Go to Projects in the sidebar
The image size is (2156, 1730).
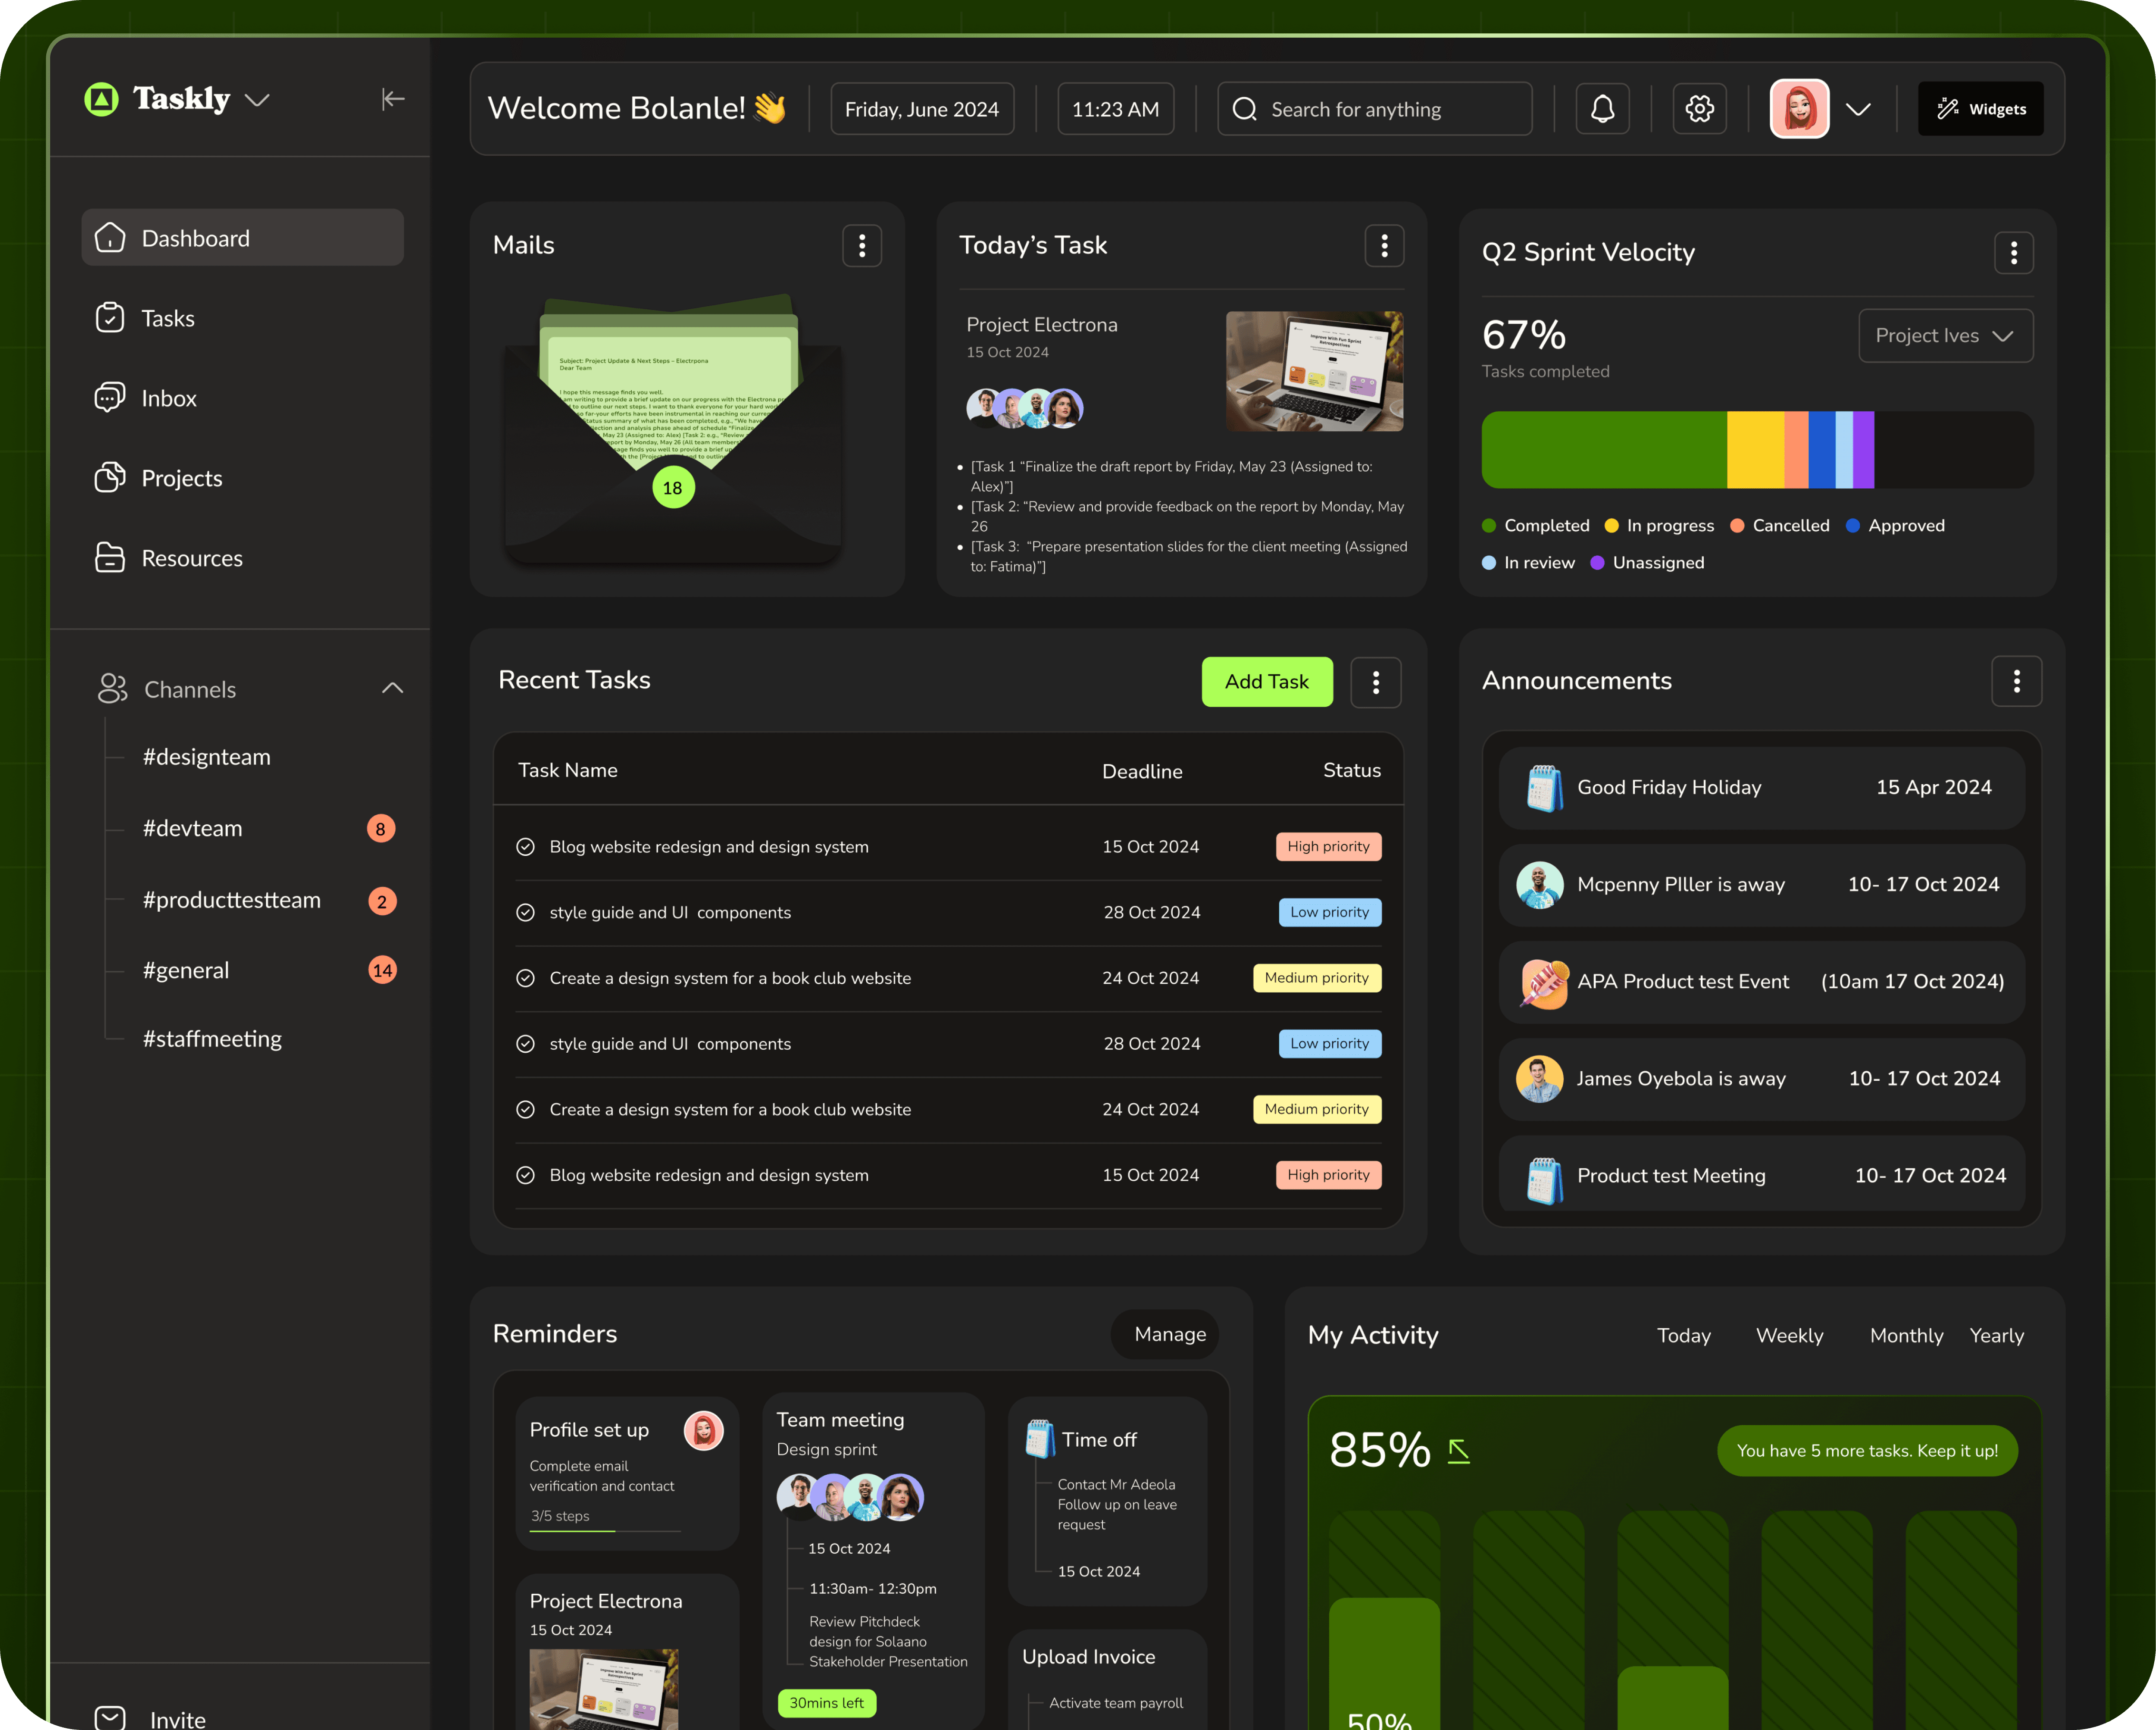182,478
